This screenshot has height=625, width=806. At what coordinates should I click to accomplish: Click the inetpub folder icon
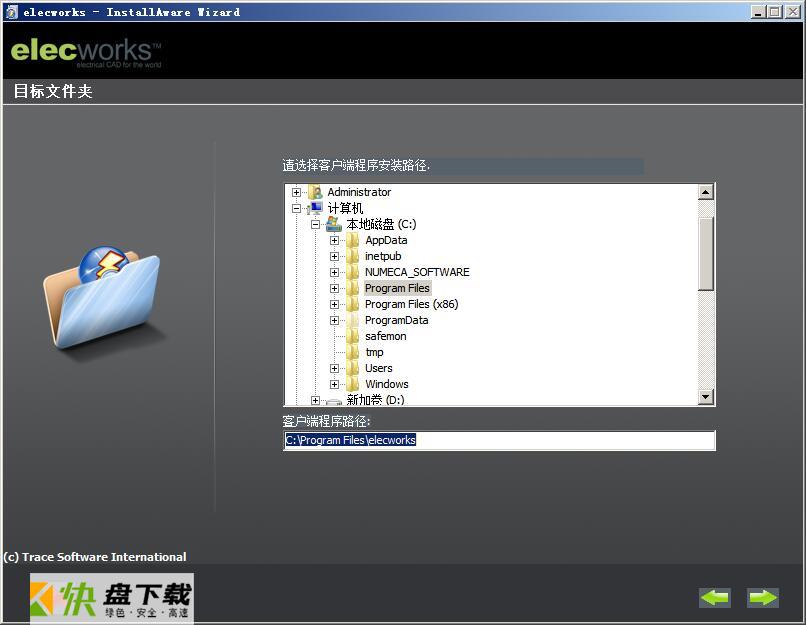[x=353, y=256]
